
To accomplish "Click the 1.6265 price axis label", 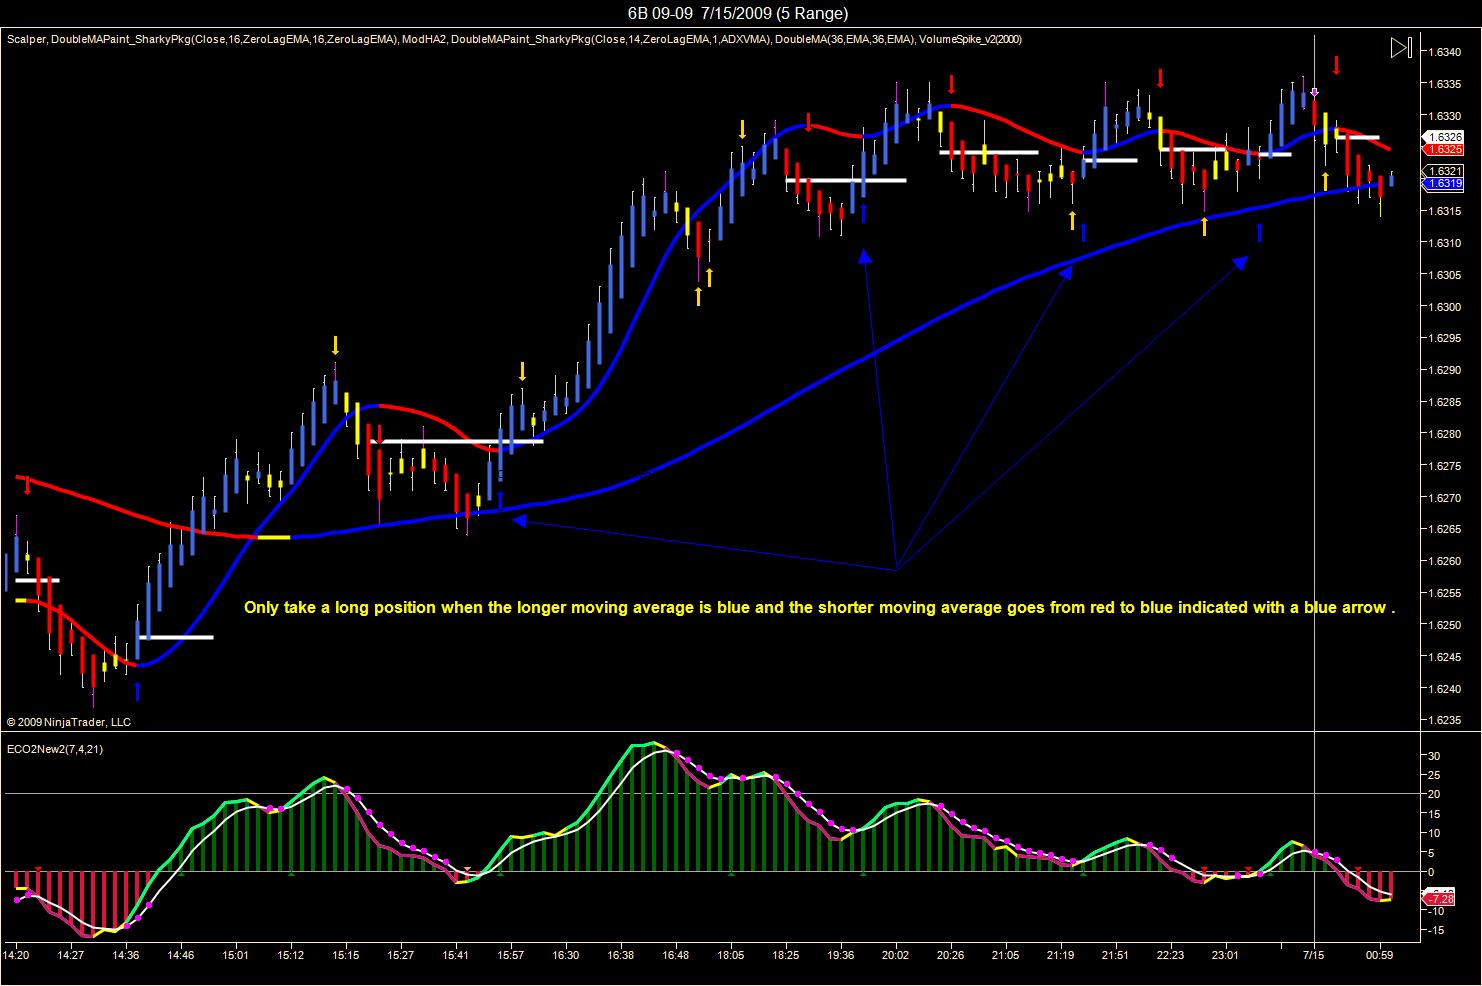I will click(1445, 530).
